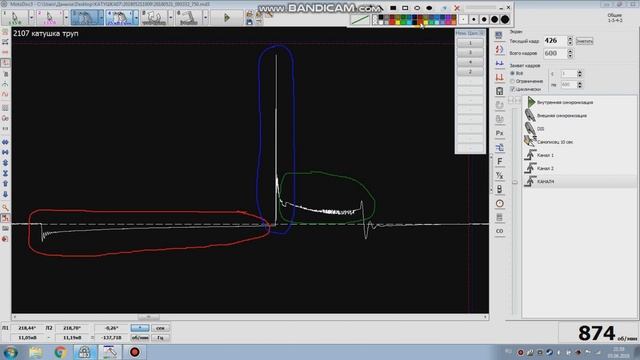Open dropdown arrow beside mode button 2
The width and height of the screenshot is (640, 360).
tap(66, 18)
